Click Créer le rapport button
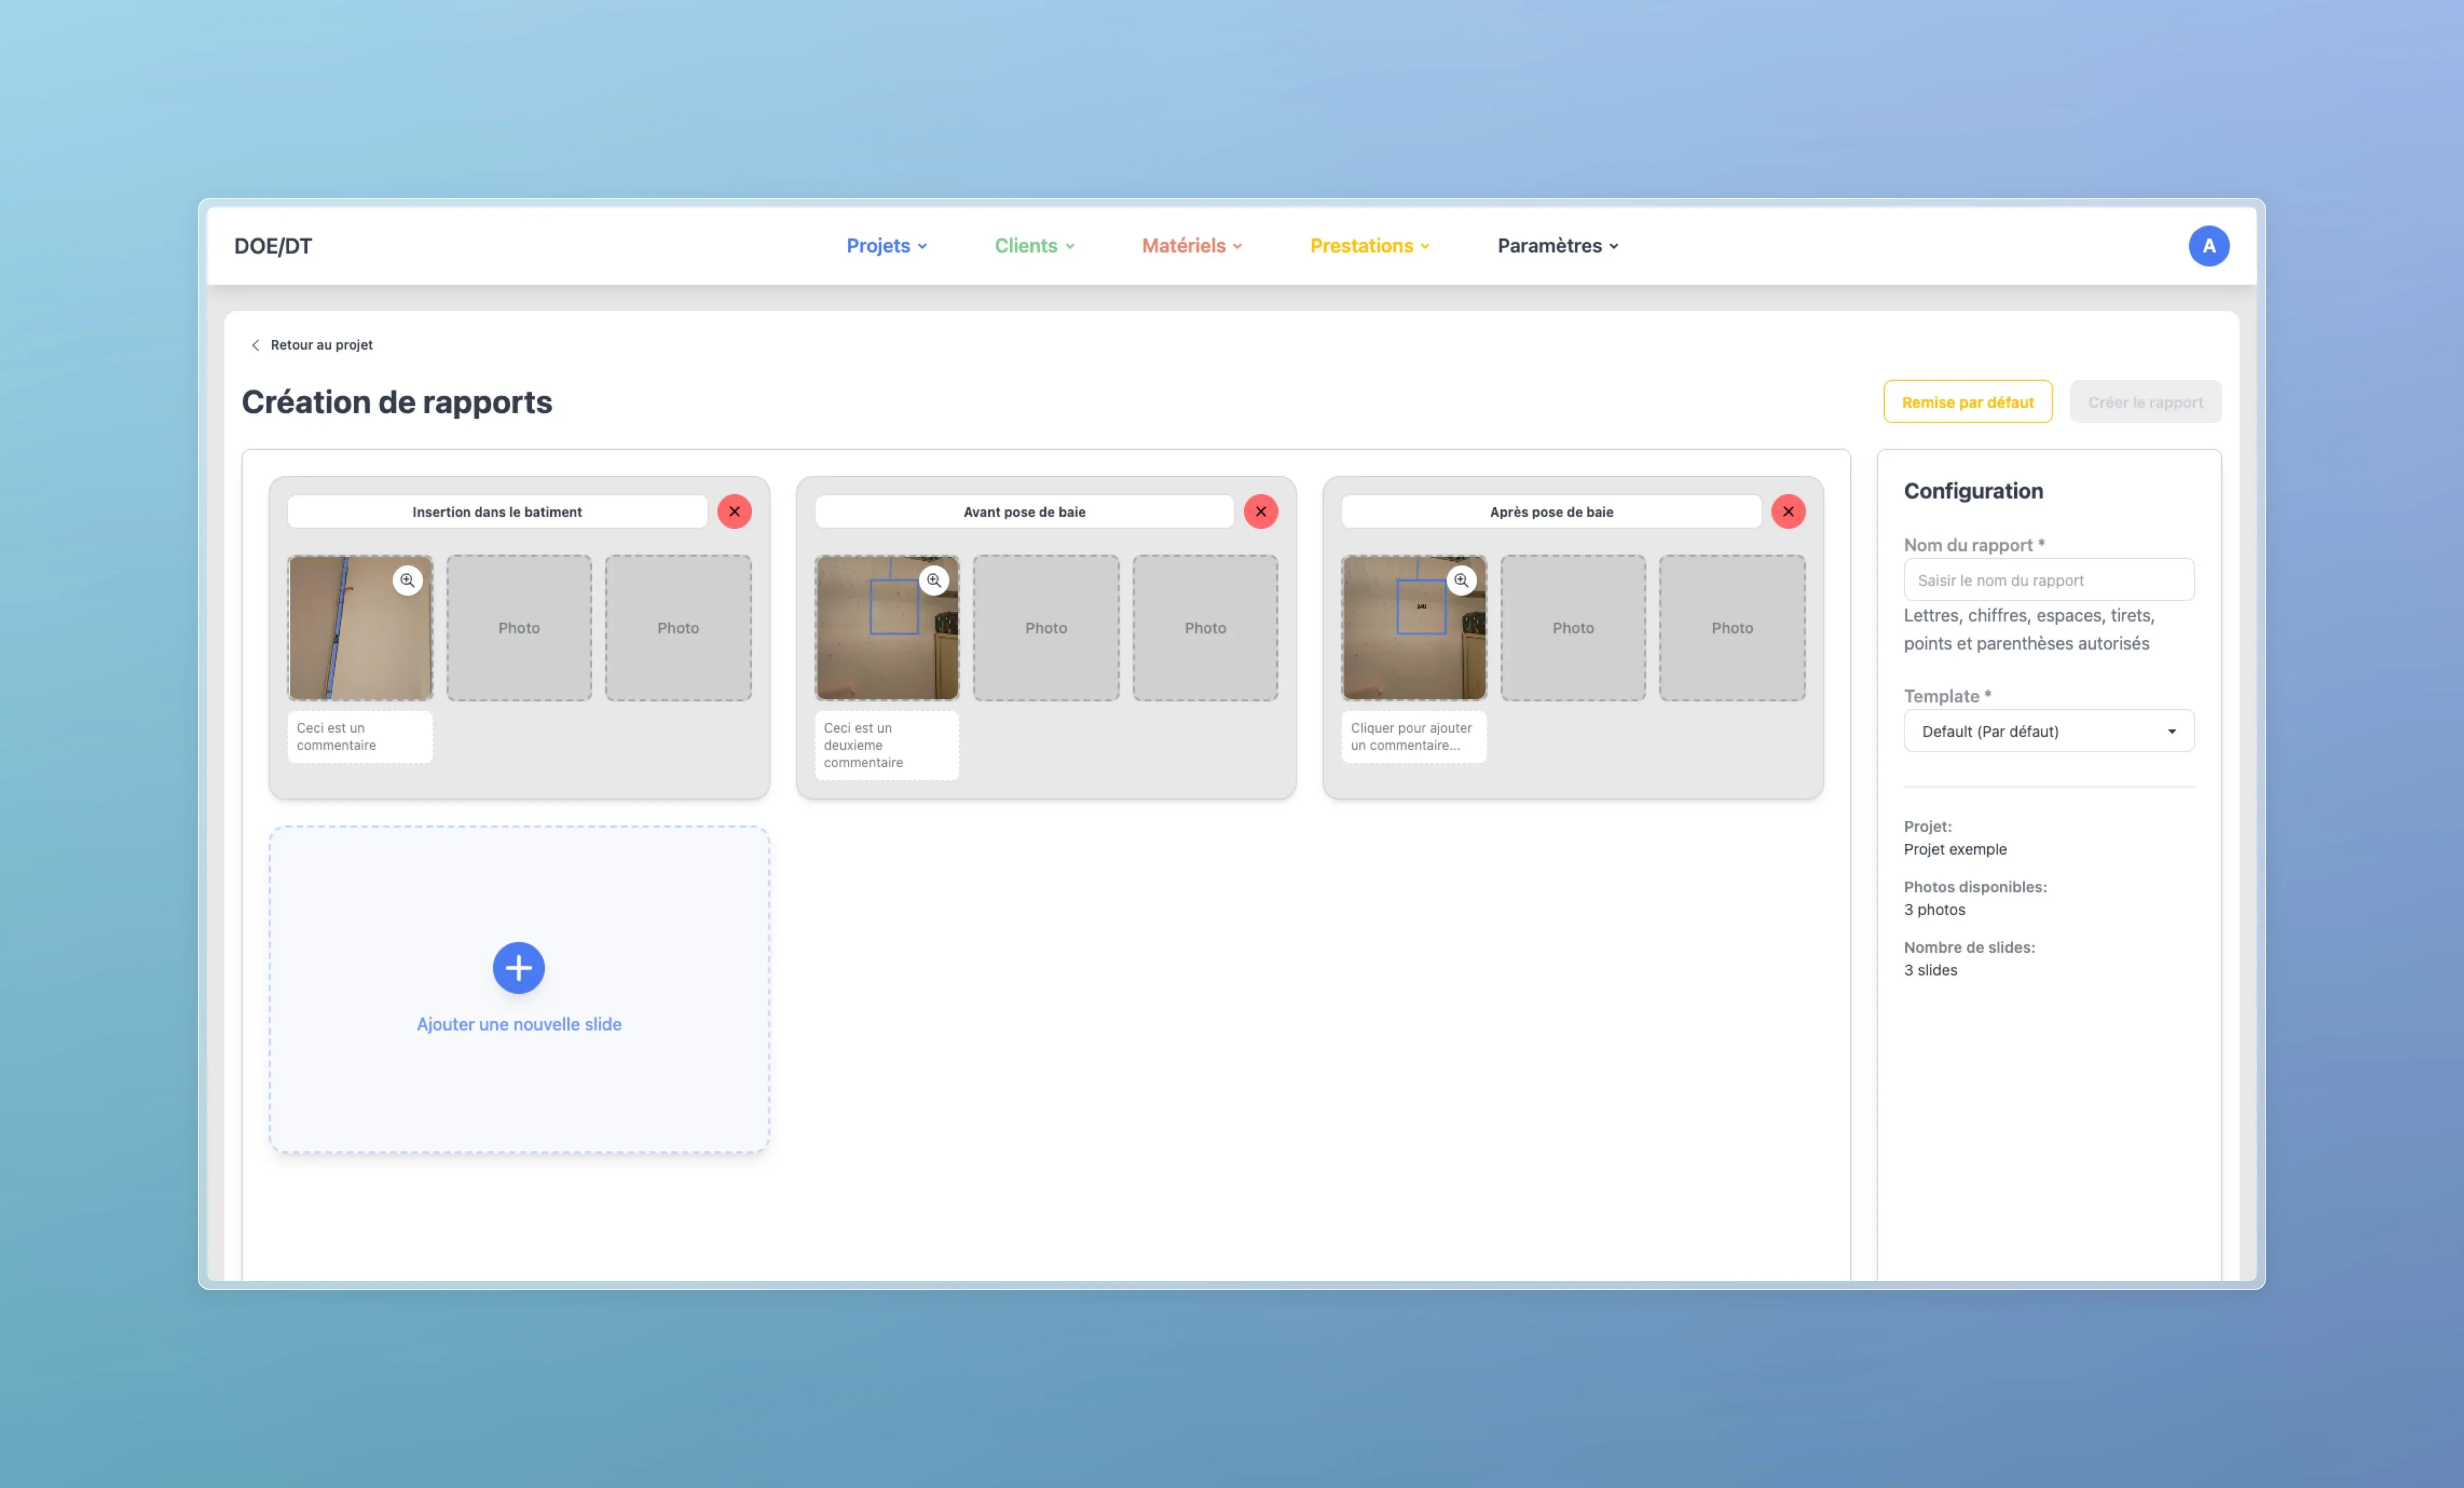 (2145, 402)
